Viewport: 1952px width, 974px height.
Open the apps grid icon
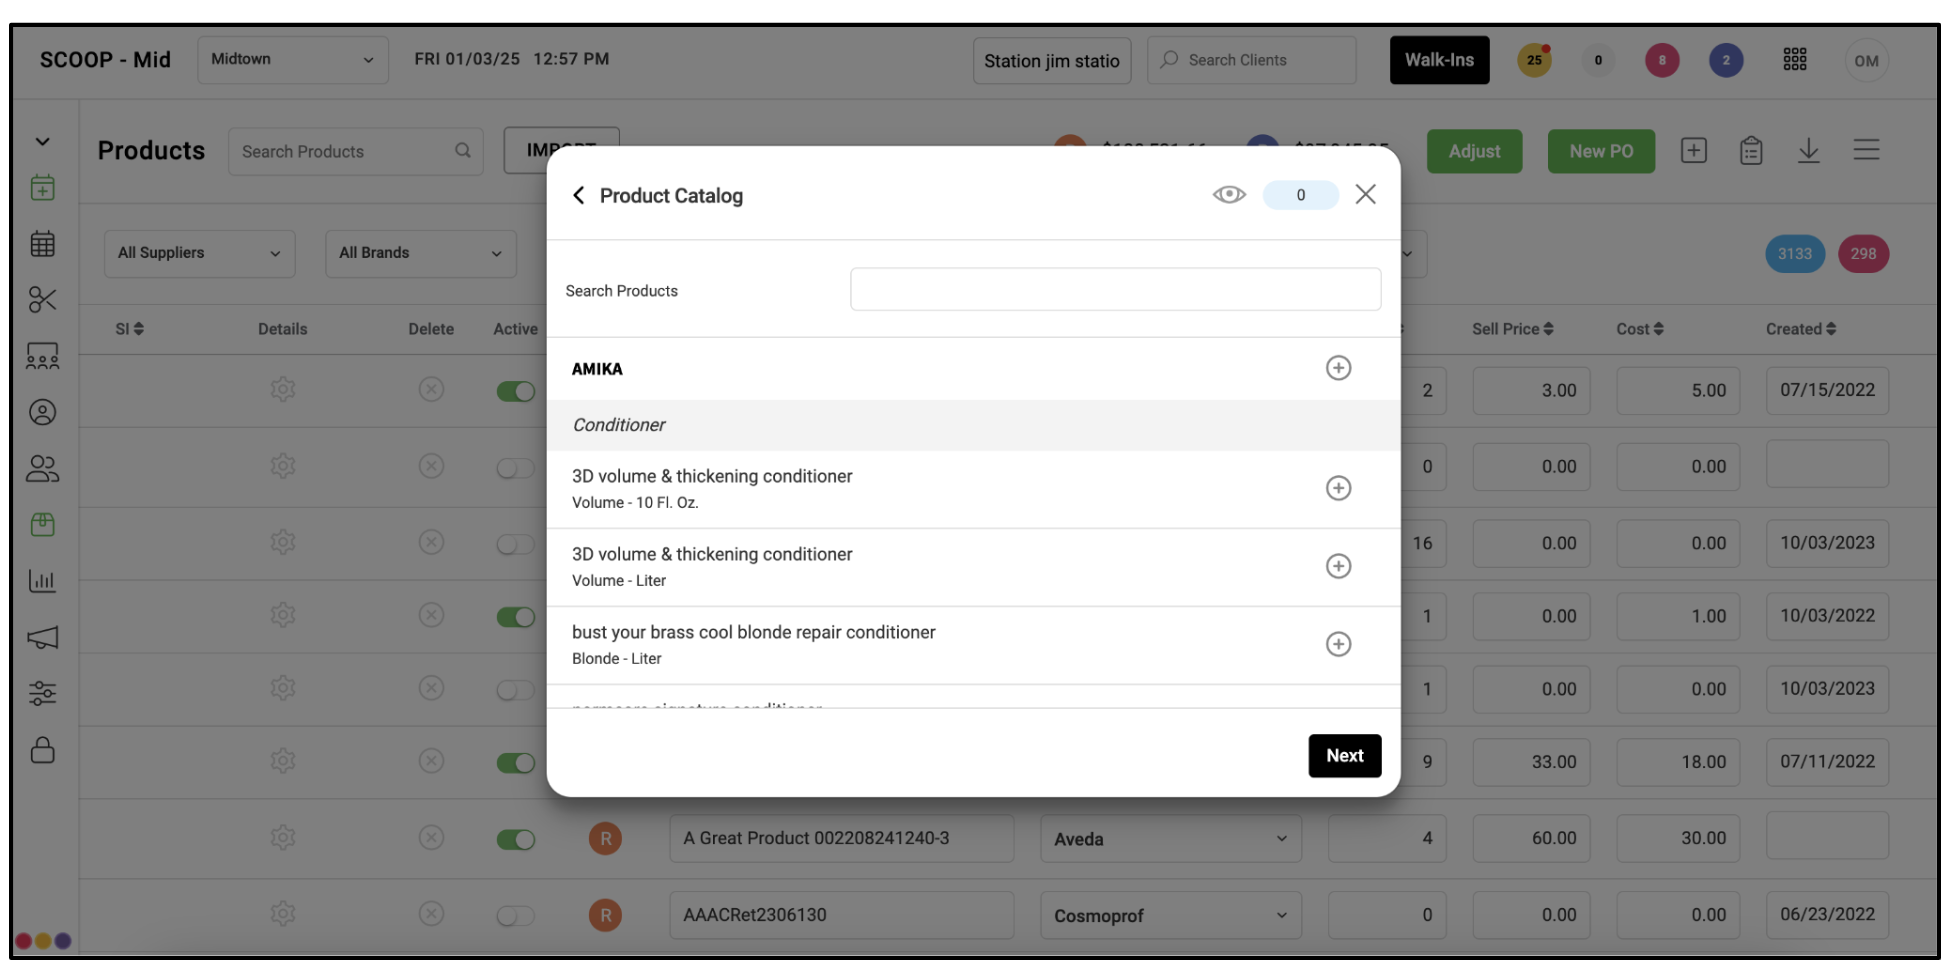1795,60
